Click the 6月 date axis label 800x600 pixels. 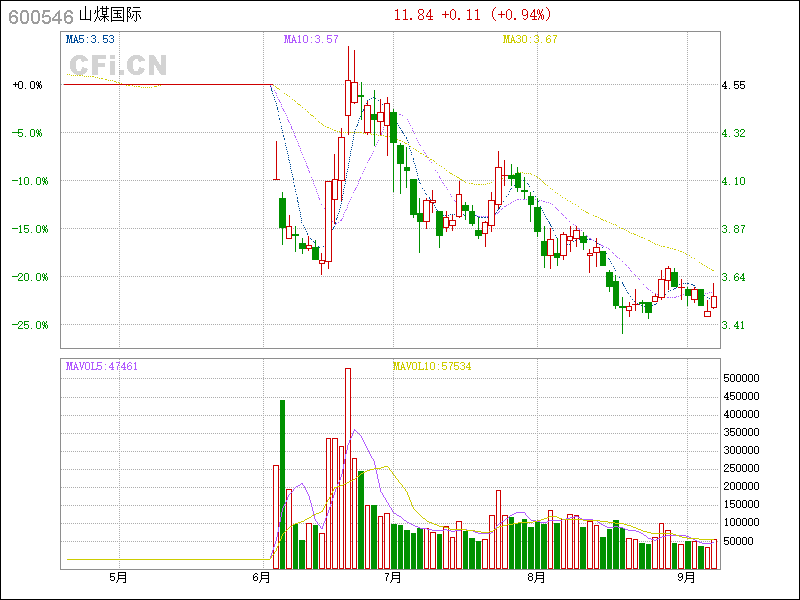(262, 577)
